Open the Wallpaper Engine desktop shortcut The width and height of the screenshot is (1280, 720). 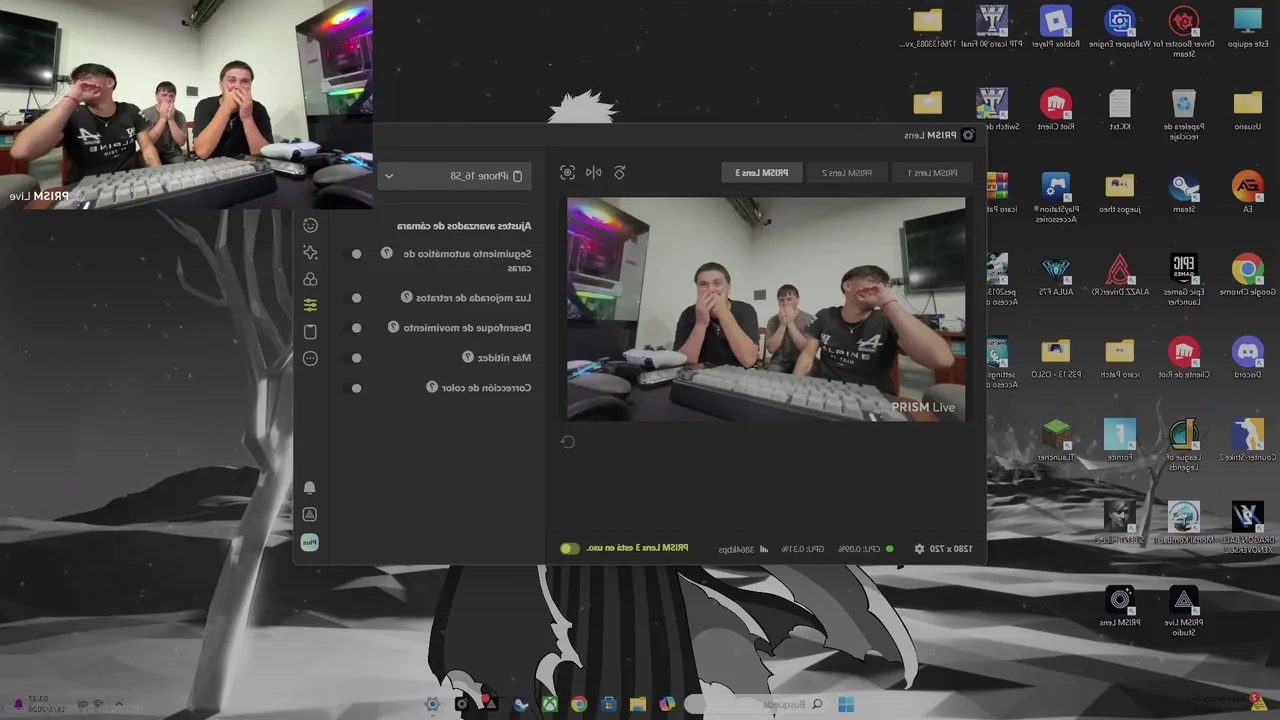pos(1120,27)
